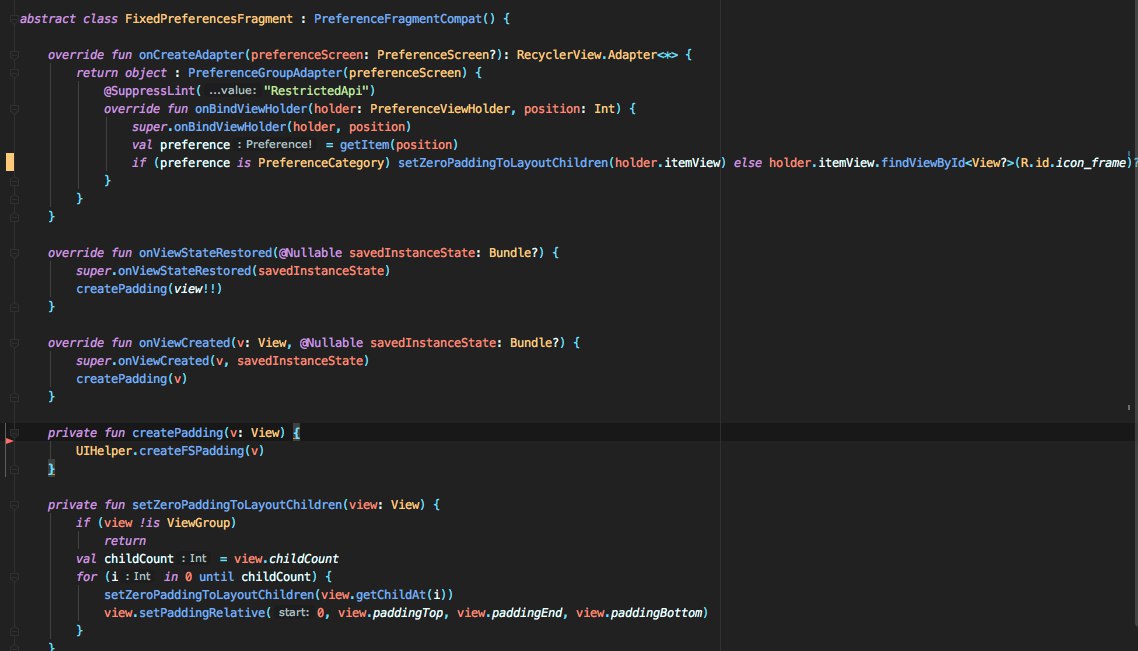This screenshot has height=651, width=1138.
Task: Collapse the FixedPreferencesFragment class fold marker
Action: coord(14,19)
